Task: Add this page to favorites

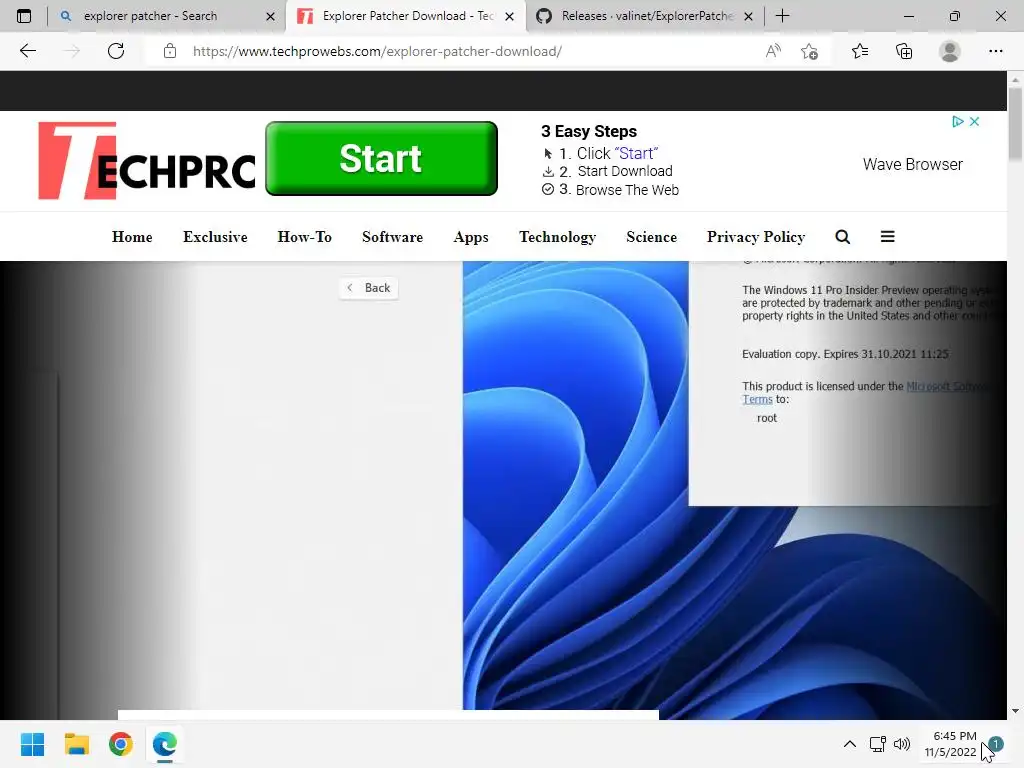Action: [x=810, y=51]
